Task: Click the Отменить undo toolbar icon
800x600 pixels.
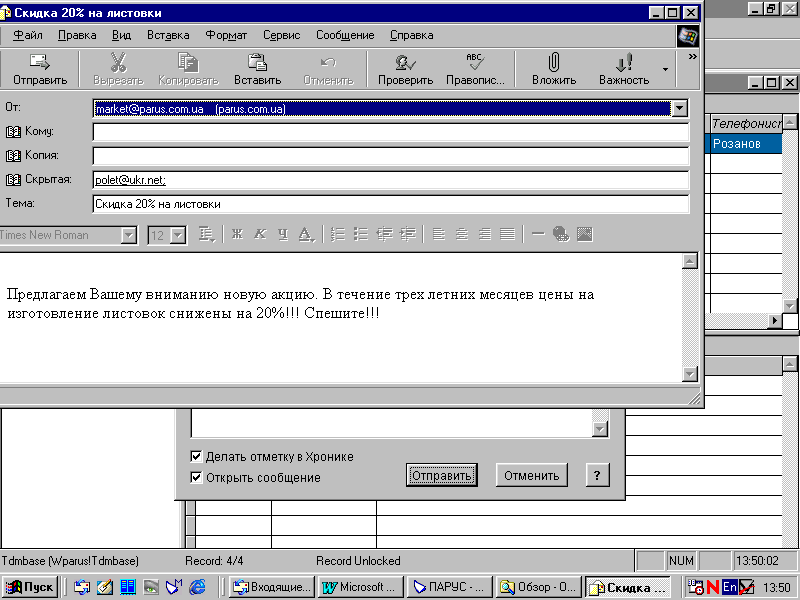Action: (328, 63)
